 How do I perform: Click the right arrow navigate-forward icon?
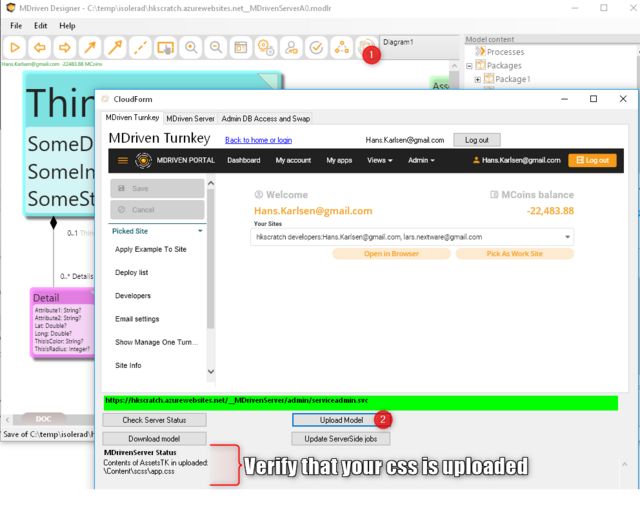pyautogui.click(x=64, y=47)
